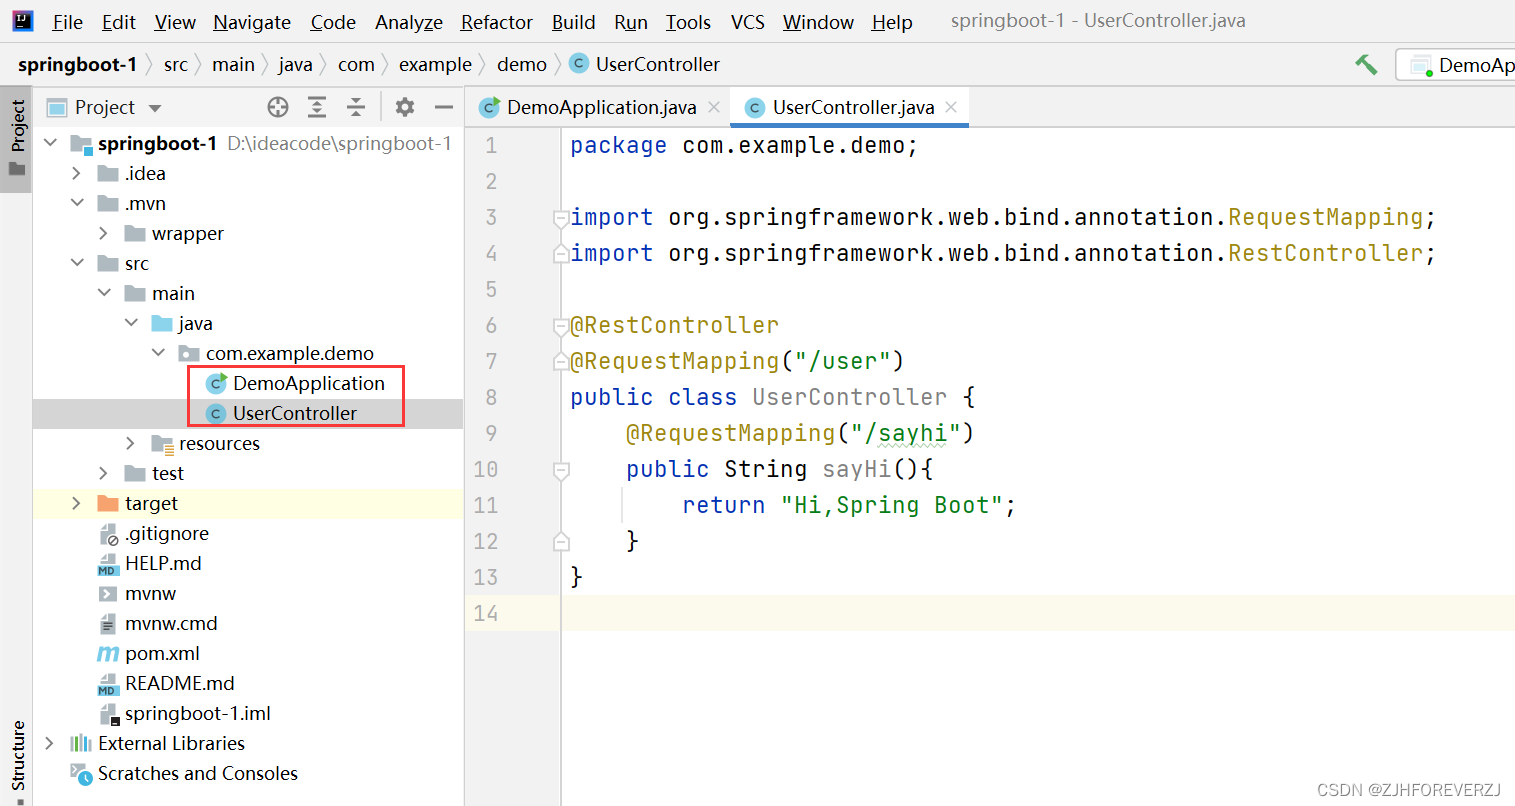Click the Scratches and Consoles icon
The image size is (1515, 806).
pos(81,773)
